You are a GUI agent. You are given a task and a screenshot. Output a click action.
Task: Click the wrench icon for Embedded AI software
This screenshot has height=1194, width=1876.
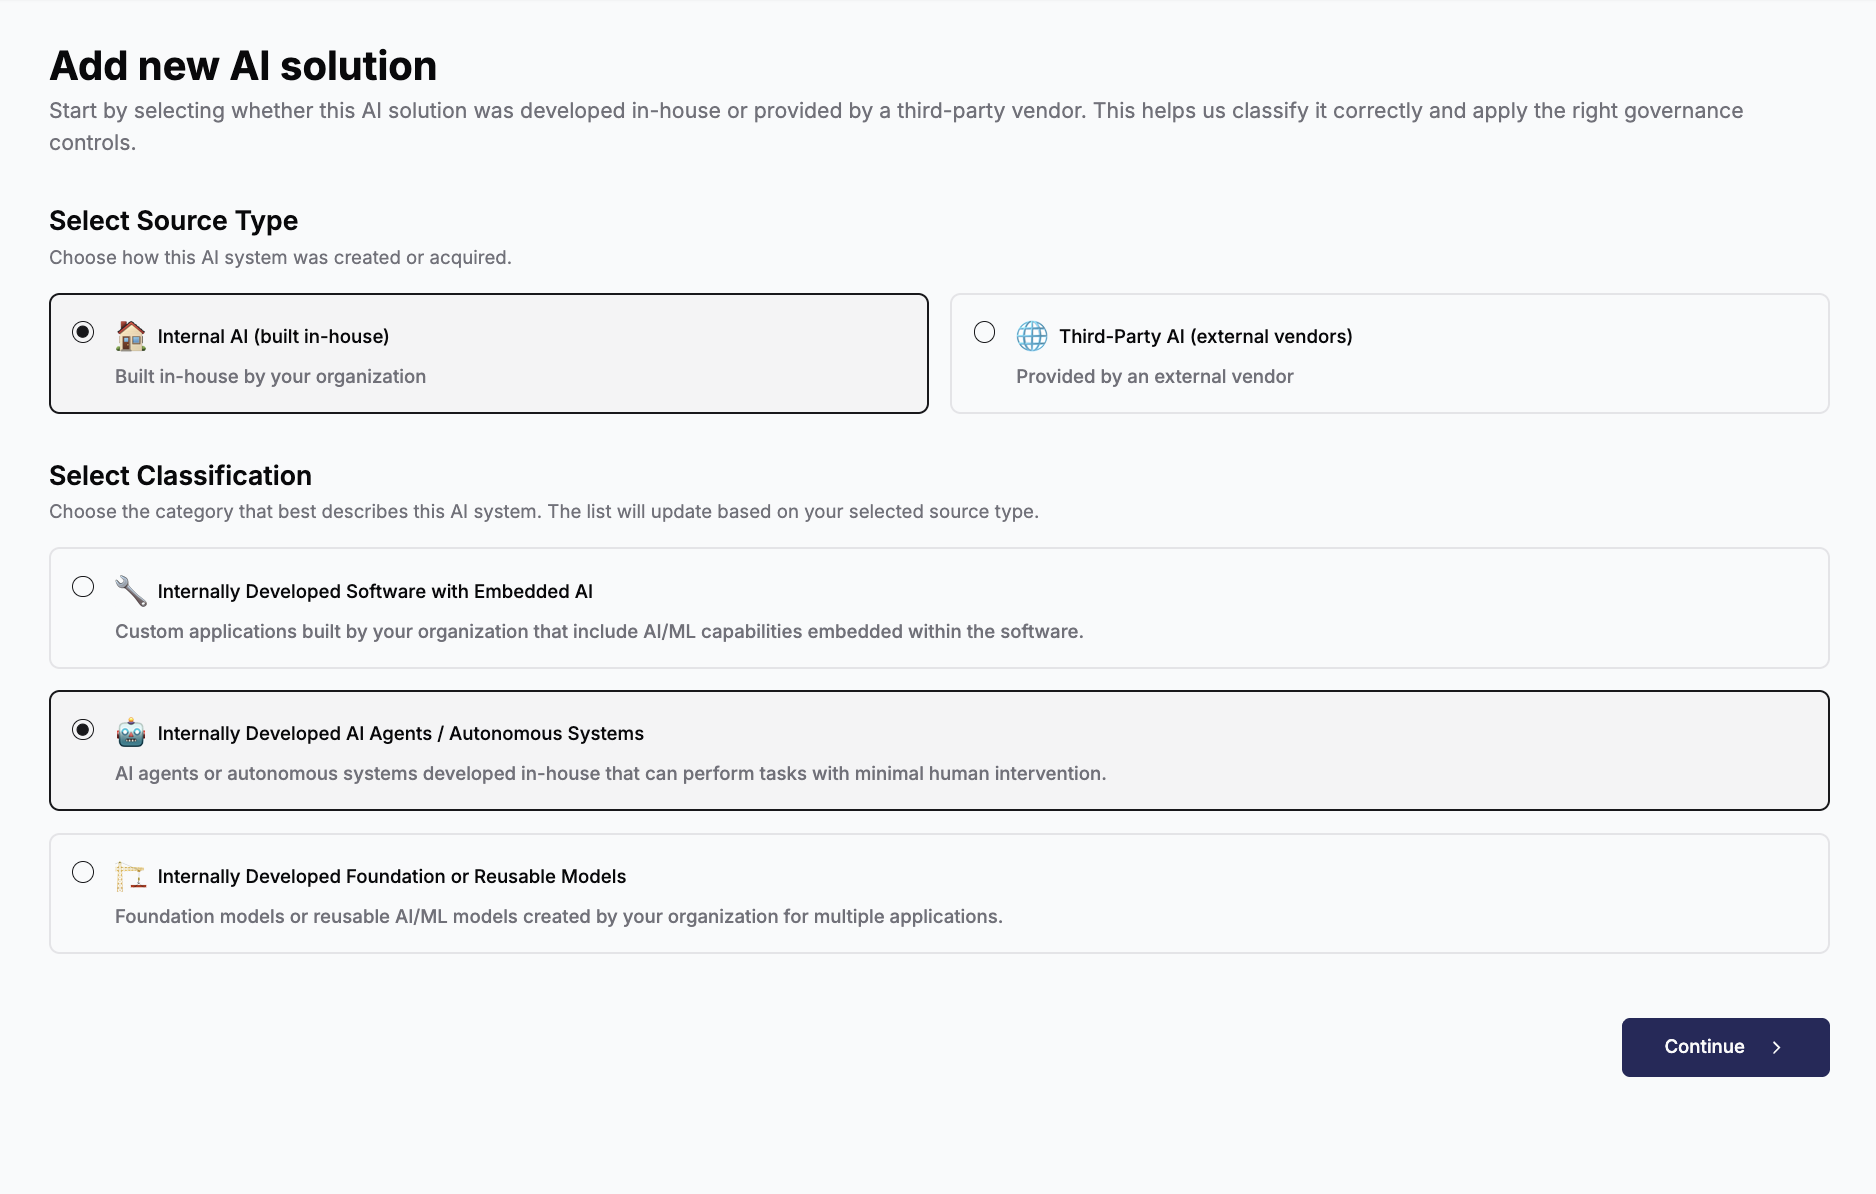131,591
